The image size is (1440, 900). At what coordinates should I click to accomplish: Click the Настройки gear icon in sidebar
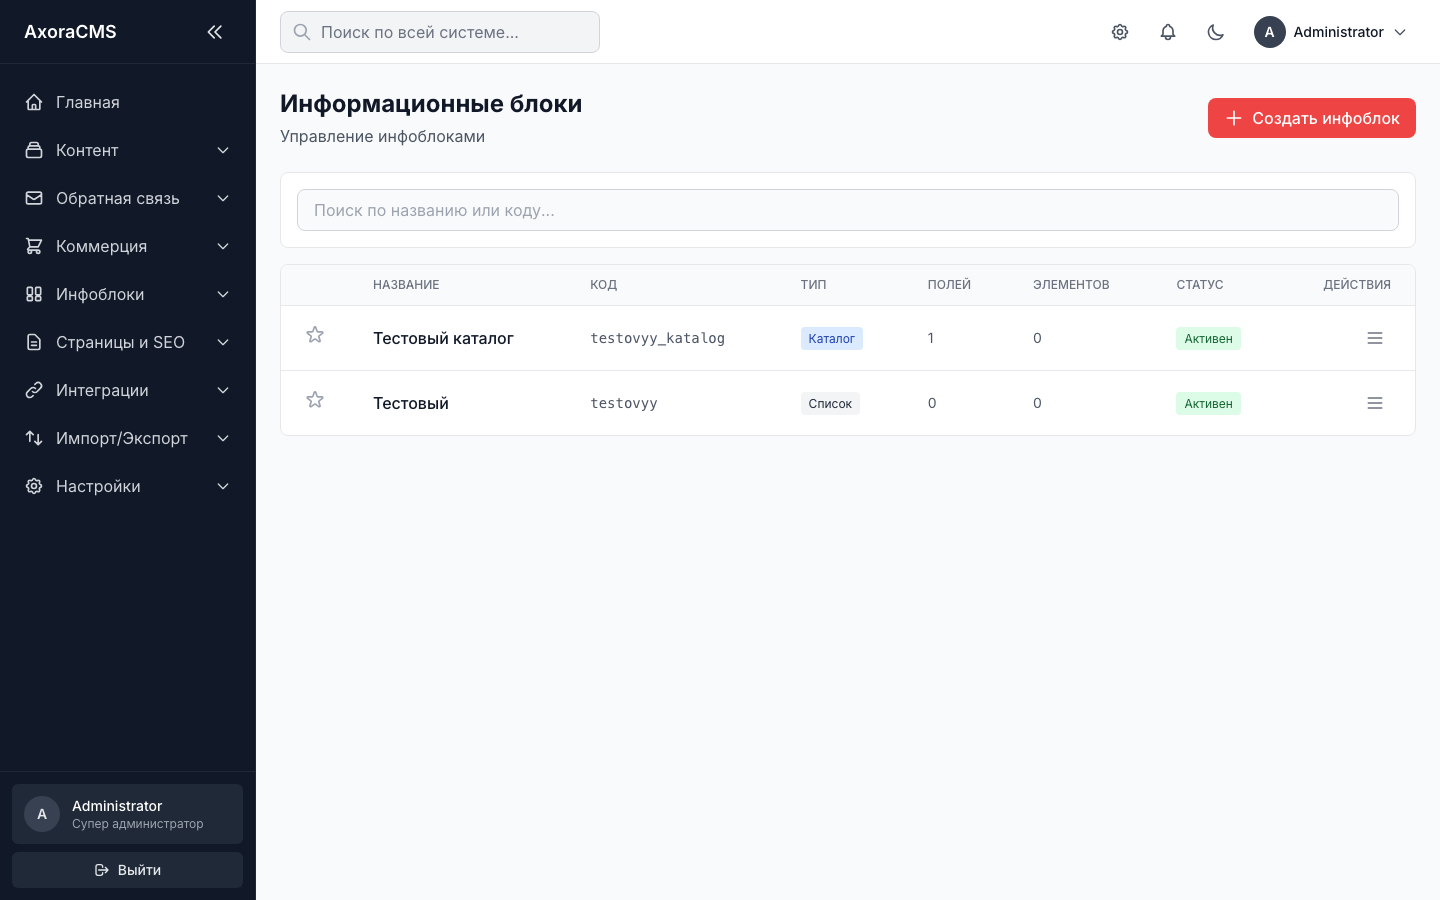[x=34, y=486]
